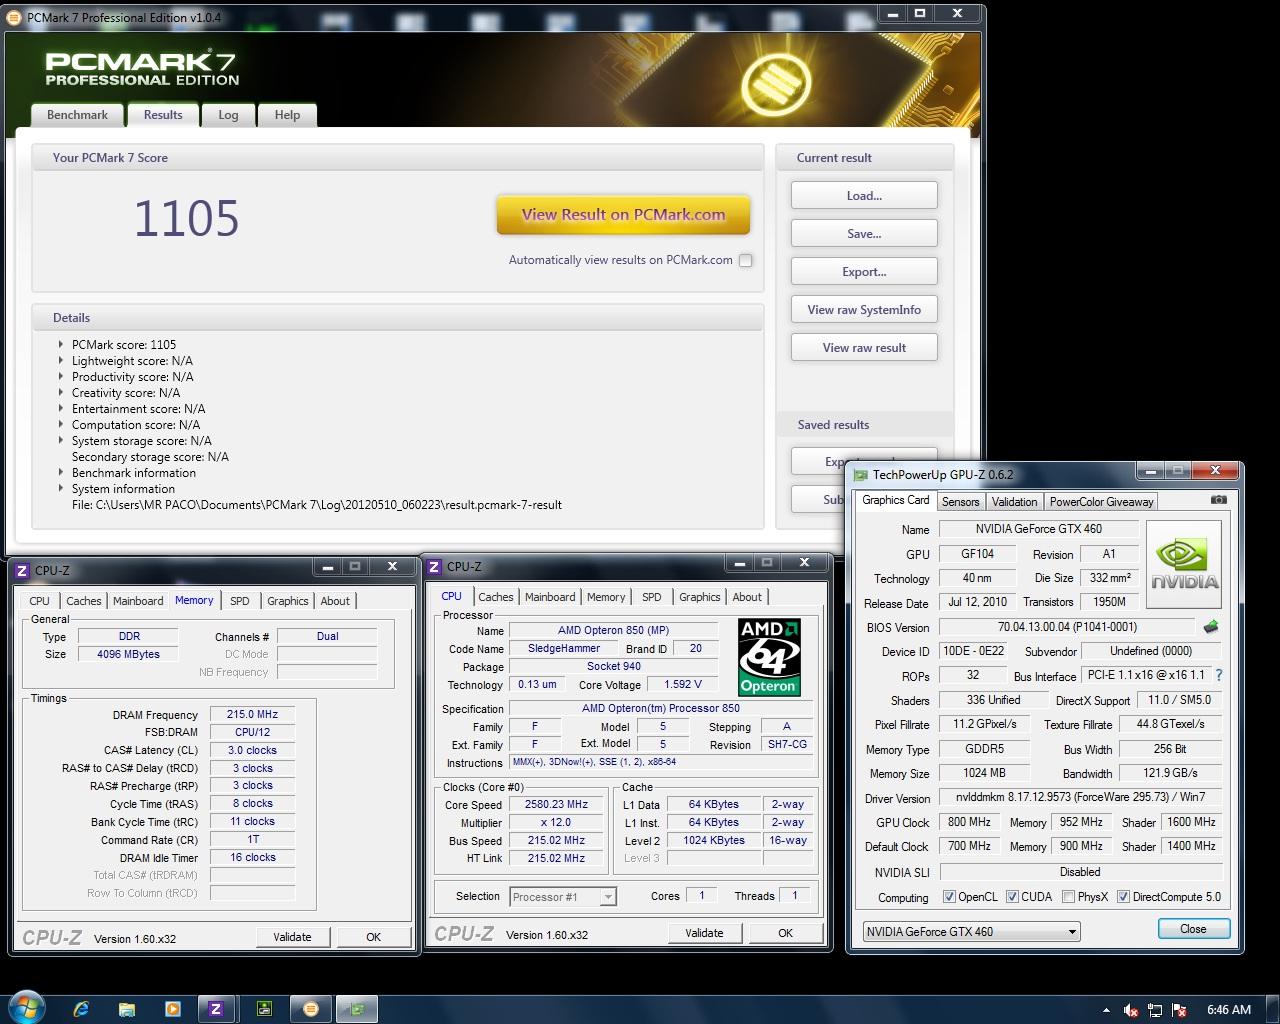Toggle the DirectCompute 5.0 checkbox
The image size is (1280, 1024).
[x=1123, y=897]
